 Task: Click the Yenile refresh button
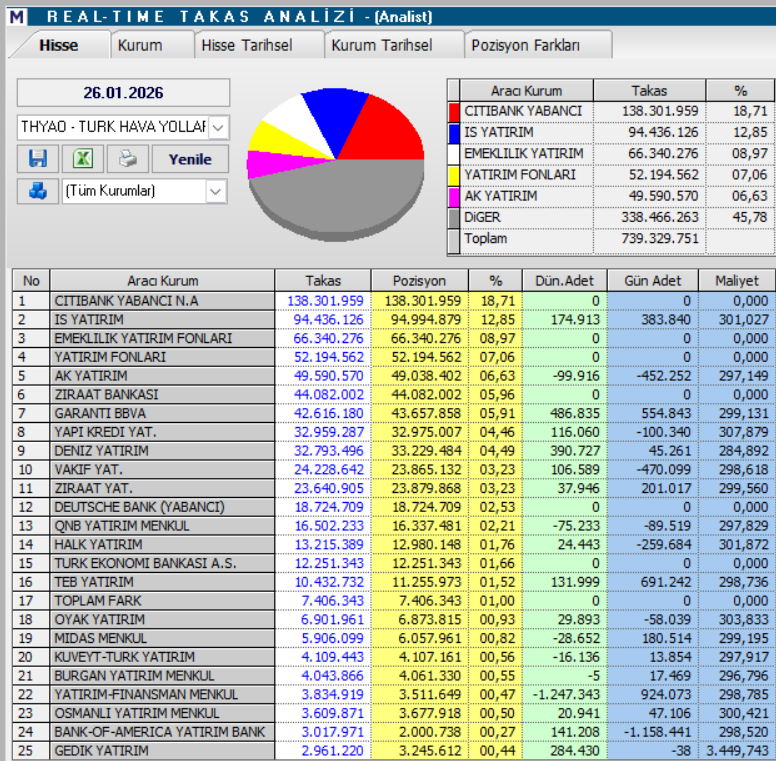tap(190, 159)
